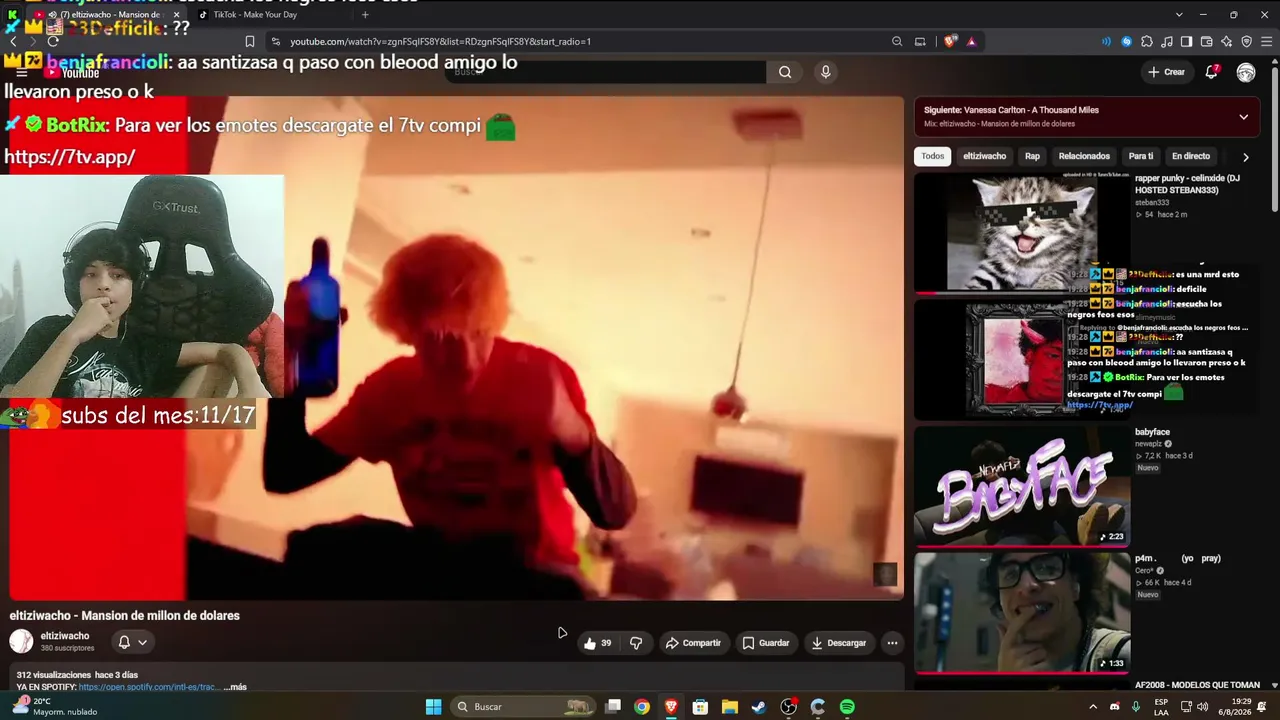The height and width of the screenshot is (720, 1280).
Task: Open the tab search dropdown chevron
Action: point(1179,15)
